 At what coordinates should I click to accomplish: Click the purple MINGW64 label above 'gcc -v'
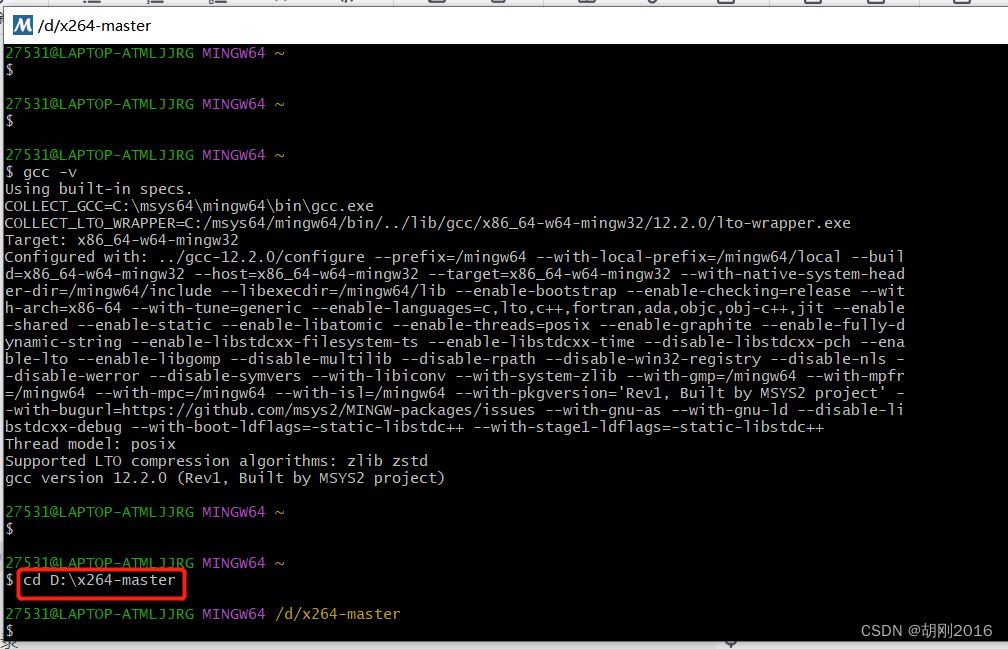(233, 155)
